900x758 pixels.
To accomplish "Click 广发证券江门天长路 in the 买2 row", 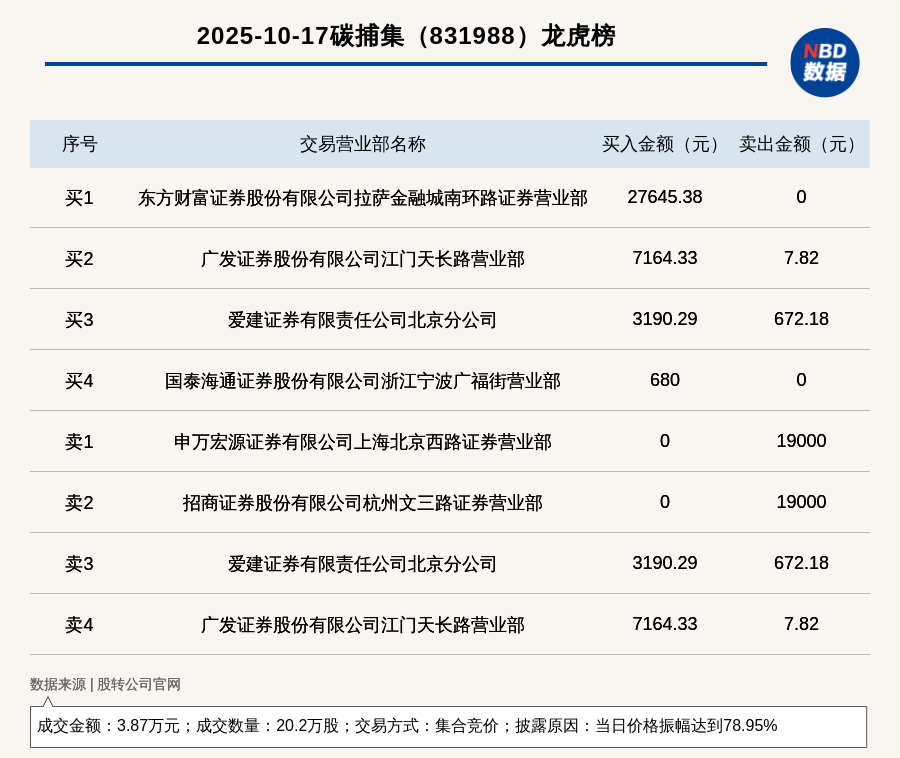I will [362, 259].
